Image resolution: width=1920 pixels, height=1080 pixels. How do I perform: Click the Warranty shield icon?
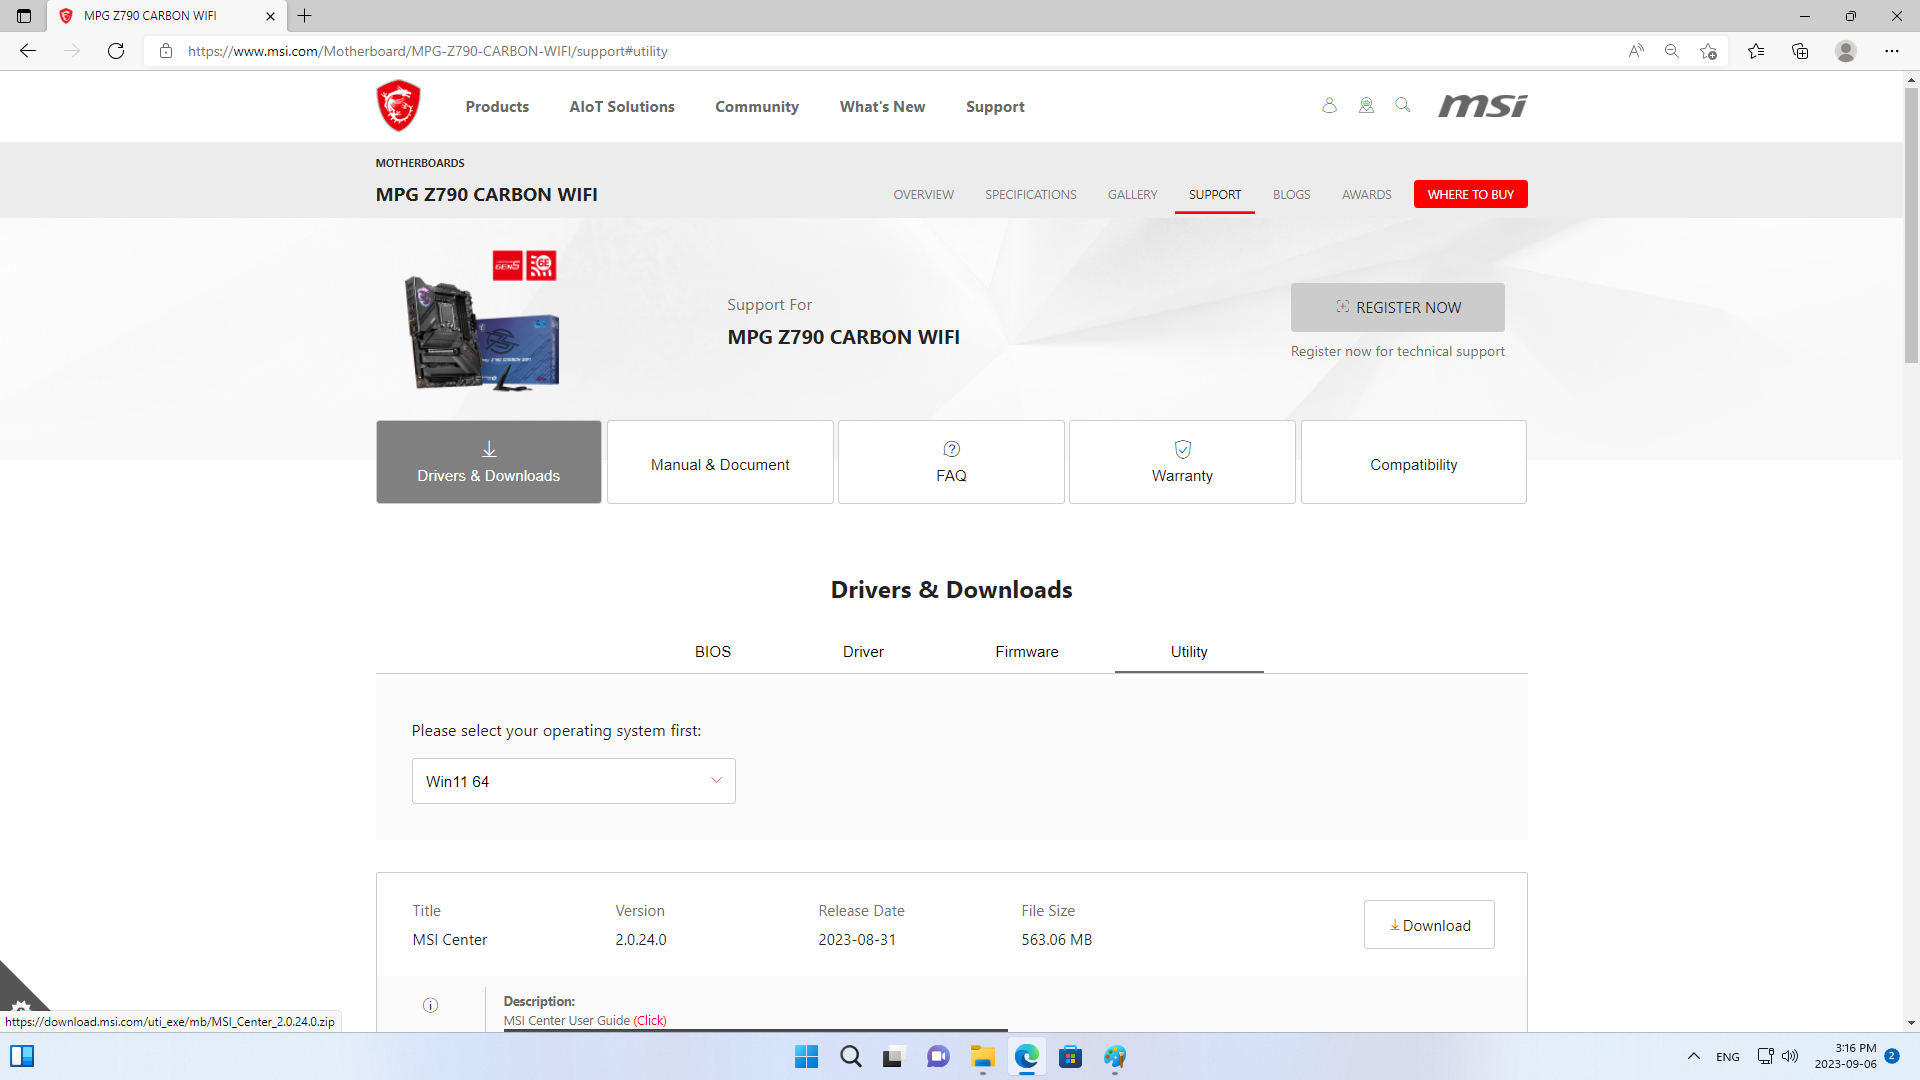pos(1182,450)
